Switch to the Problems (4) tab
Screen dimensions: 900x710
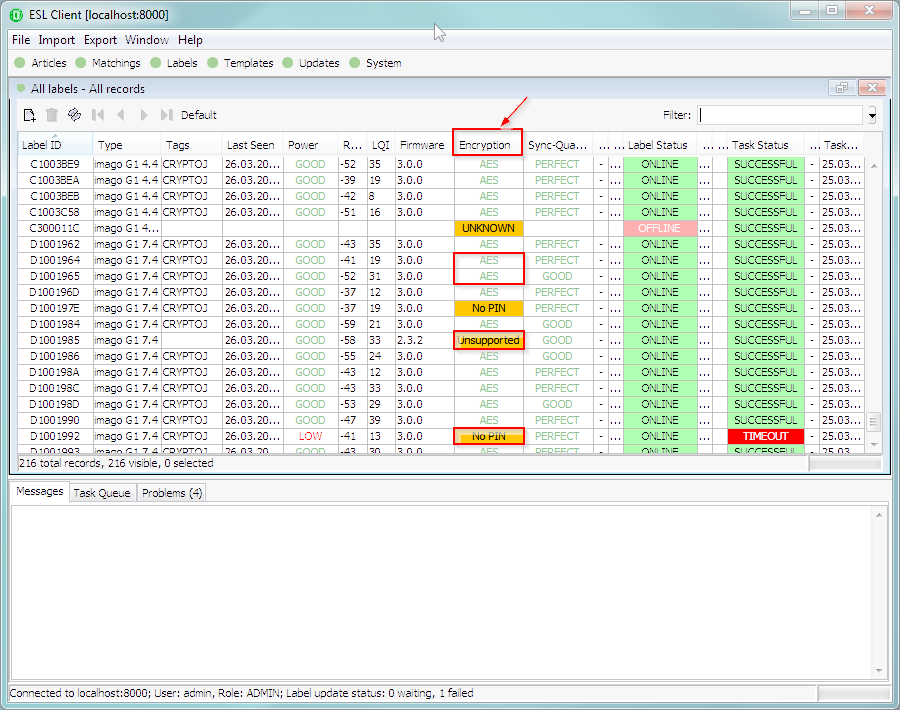click(172, 492)
